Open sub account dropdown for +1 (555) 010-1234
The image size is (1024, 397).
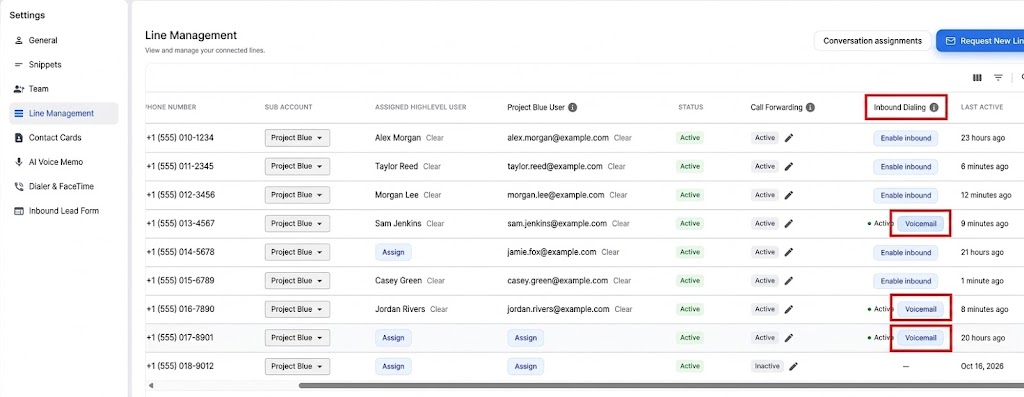tap(297, 138)
